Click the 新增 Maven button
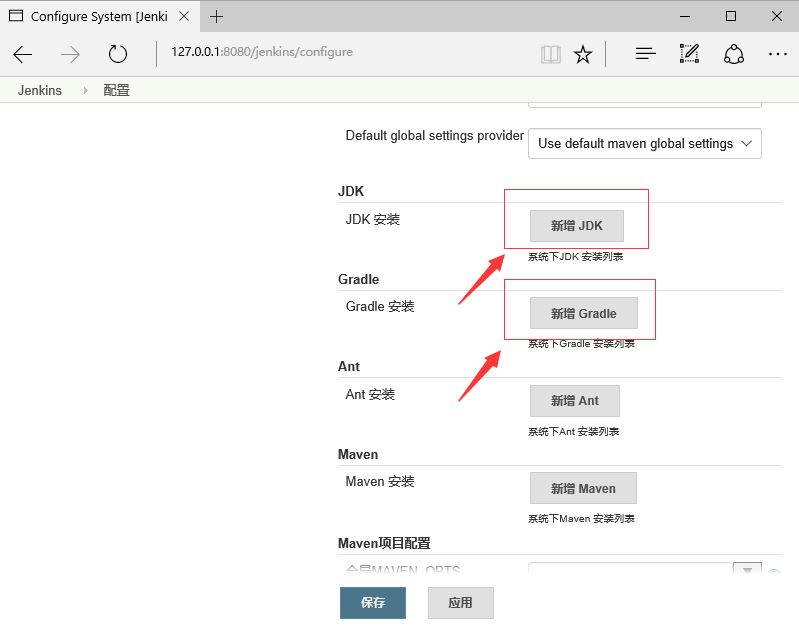 (x=583, y=488)
